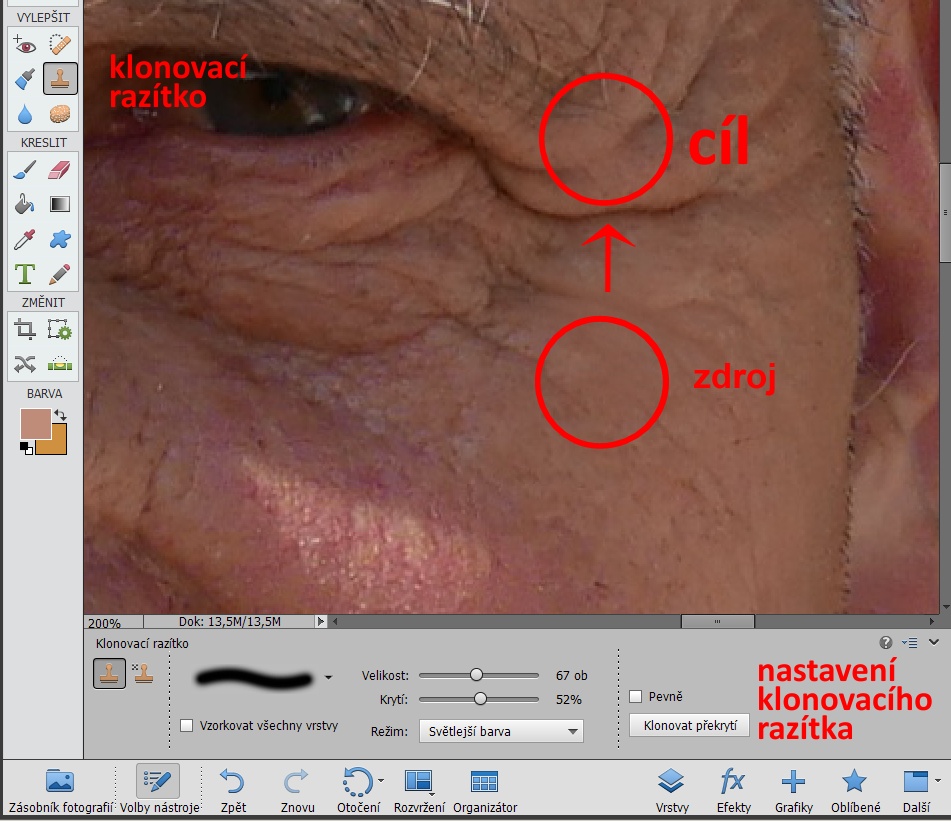Select the Spot Healing Brush bandage tool
951x822 pixels.
(x=60, y=43)
